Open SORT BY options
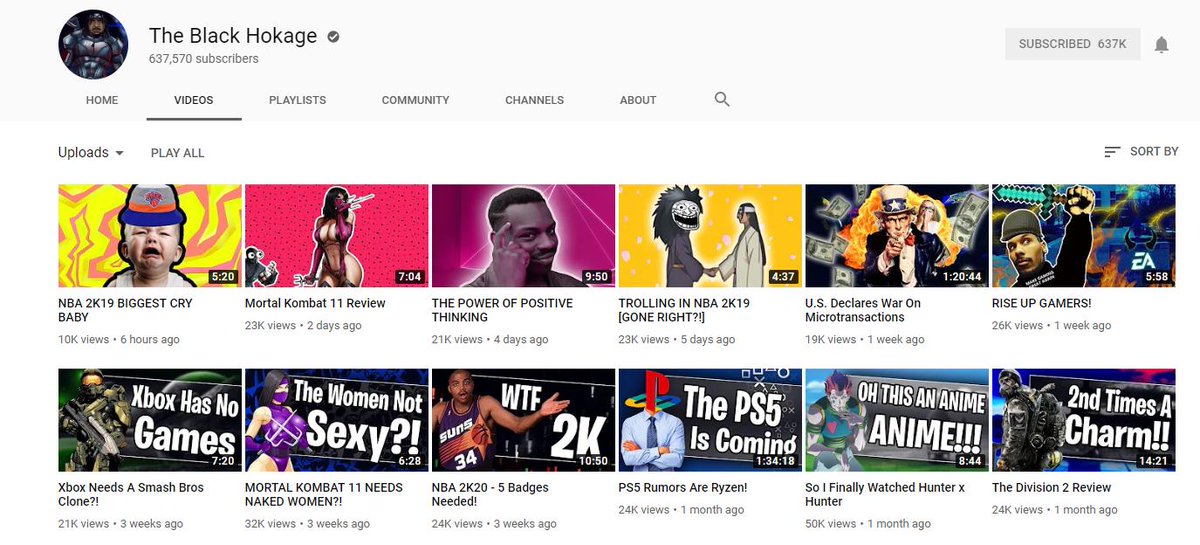This screenshot has height=545, width=1200. point(1141,152)
